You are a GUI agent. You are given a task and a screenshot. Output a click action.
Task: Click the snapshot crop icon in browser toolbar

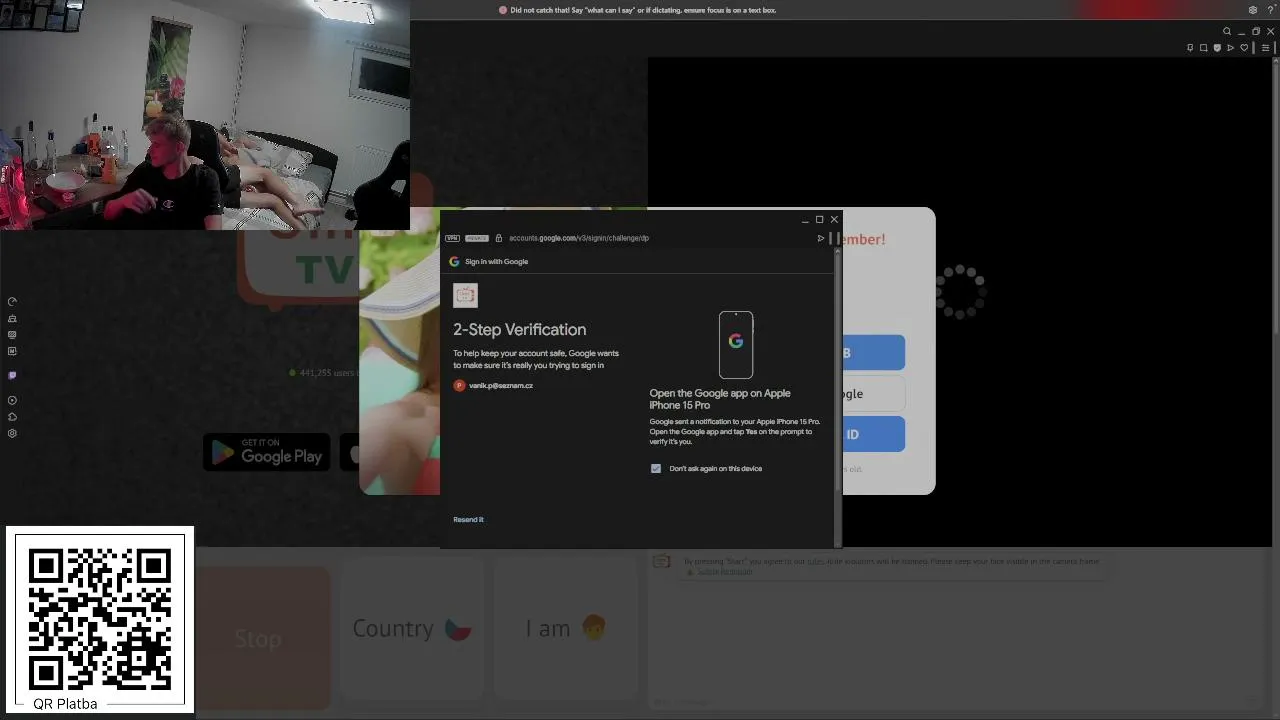(x=1203, y=48)
